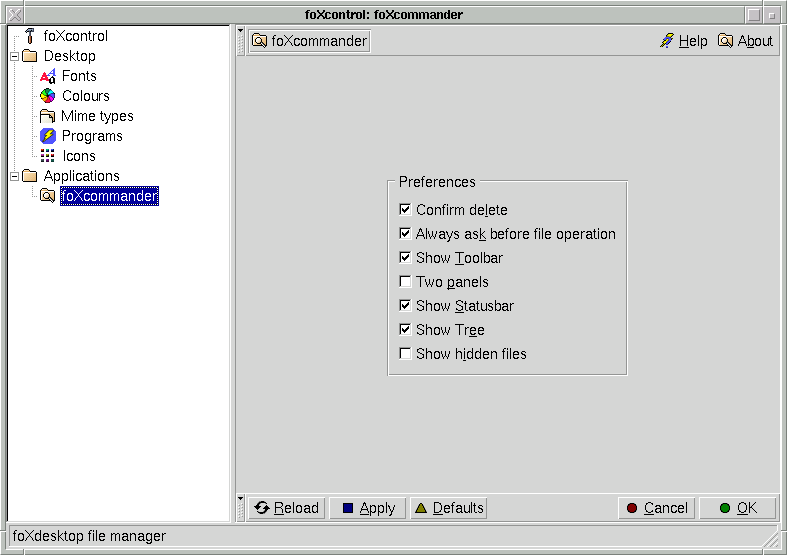This screenshot has width=787, height=555.
Task: Click the foXcommander header button icon
Action: 259,41
